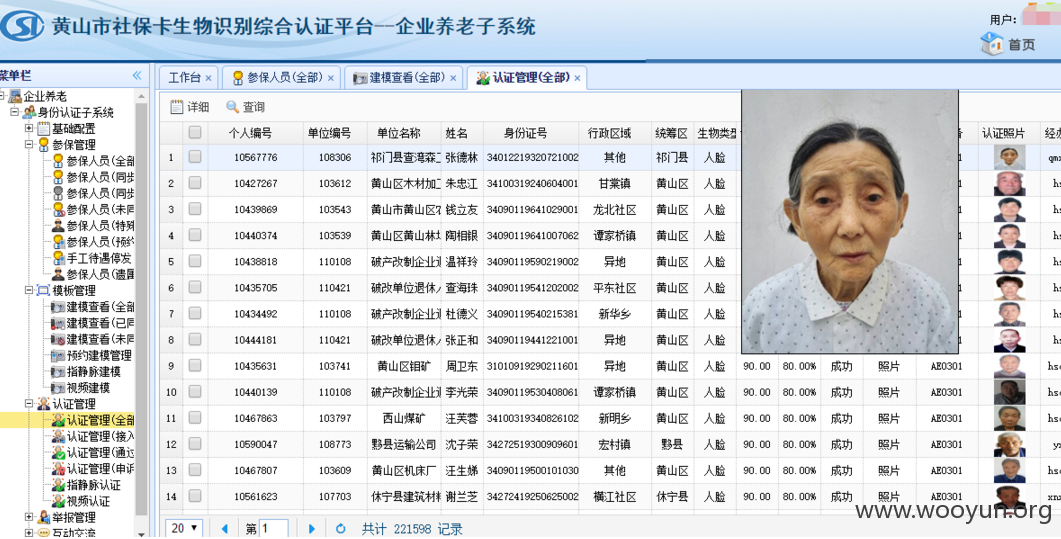Expand the 互动交流 tree node
The image size is (1061, 539).
(29, 533)
